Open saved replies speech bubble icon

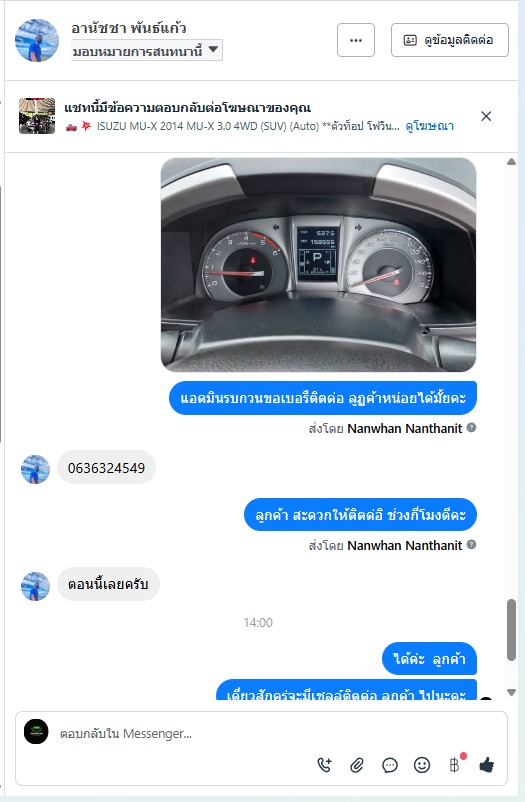coord(390,765)
